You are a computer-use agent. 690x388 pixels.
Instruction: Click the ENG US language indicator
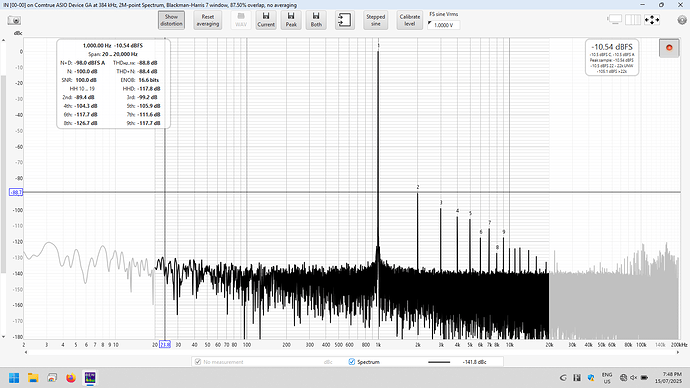click(607, 378)
